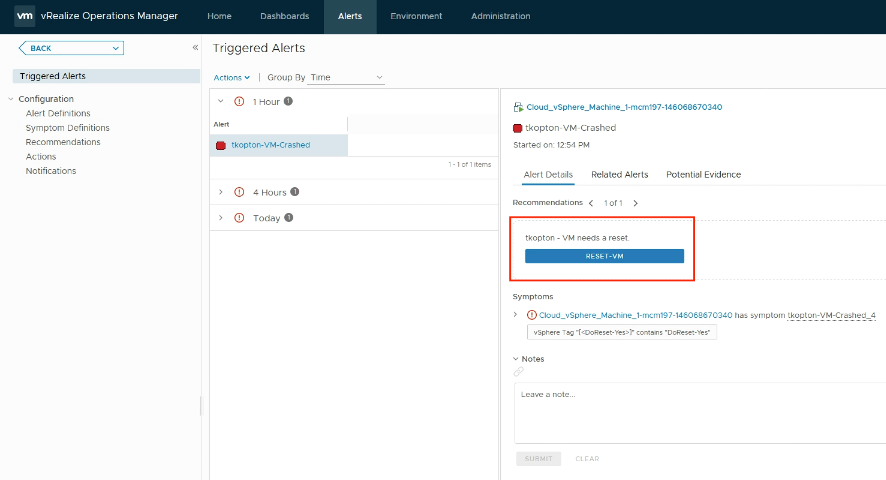Expand the symptom row details
The width and height of the screenshot is (886, 480).
515,314
